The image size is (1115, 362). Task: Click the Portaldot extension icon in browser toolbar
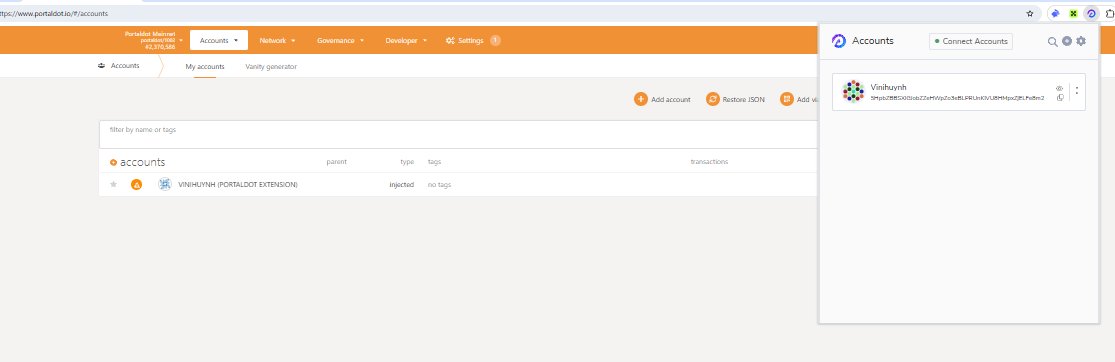click(x=1092, y=13)
